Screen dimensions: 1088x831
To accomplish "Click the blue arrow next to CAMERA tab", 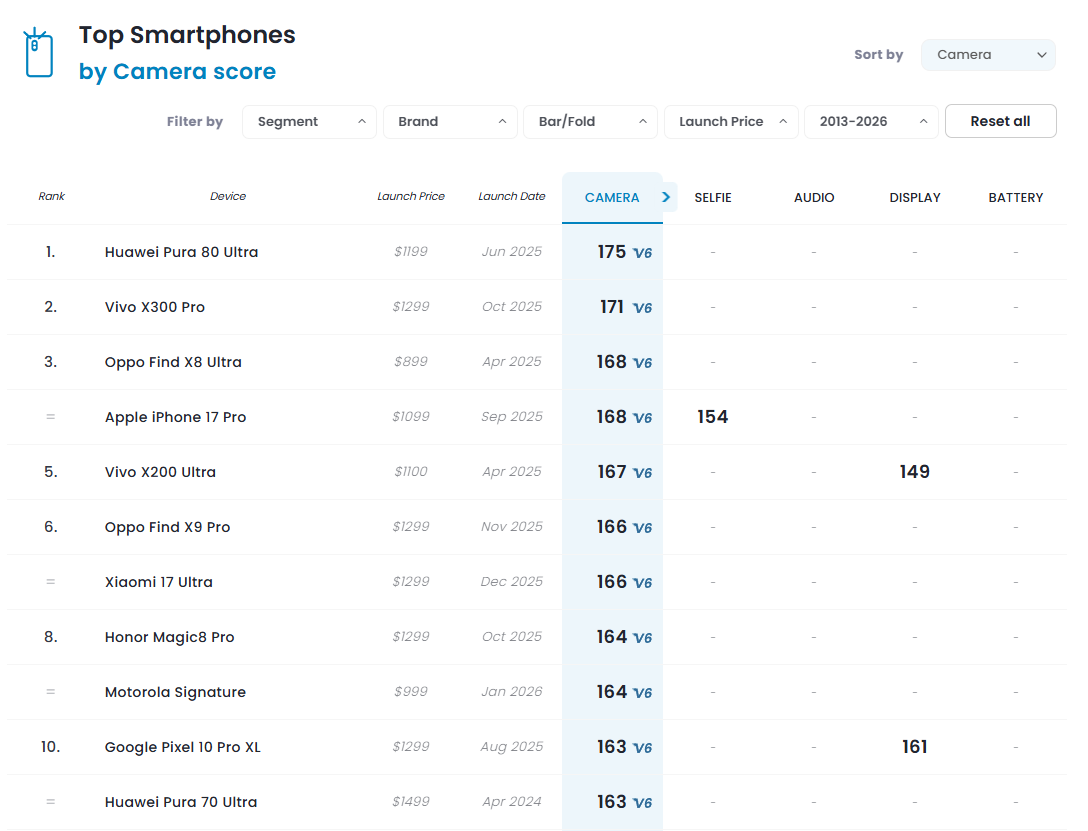I will coord(666,198).
